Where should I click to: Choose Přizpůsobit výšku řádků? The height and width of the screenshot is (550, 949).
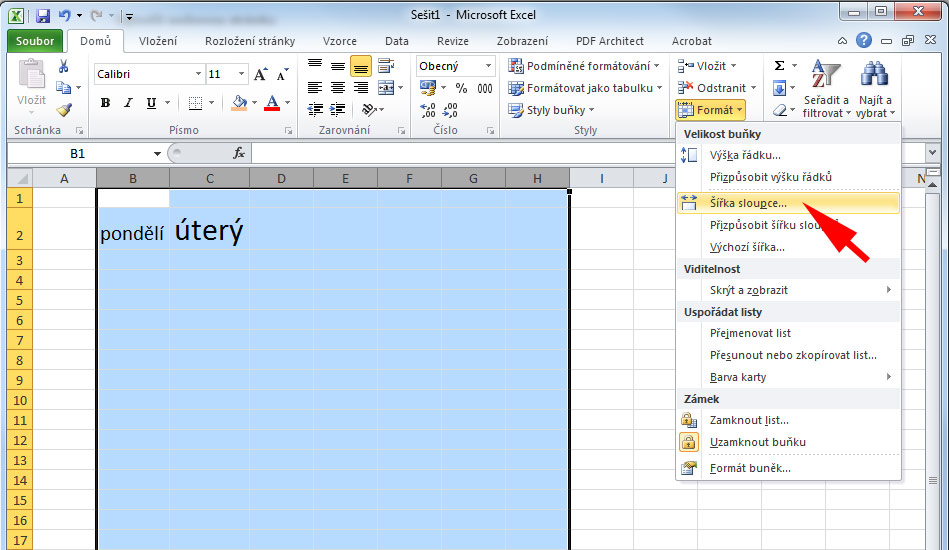tap(789, 177)
